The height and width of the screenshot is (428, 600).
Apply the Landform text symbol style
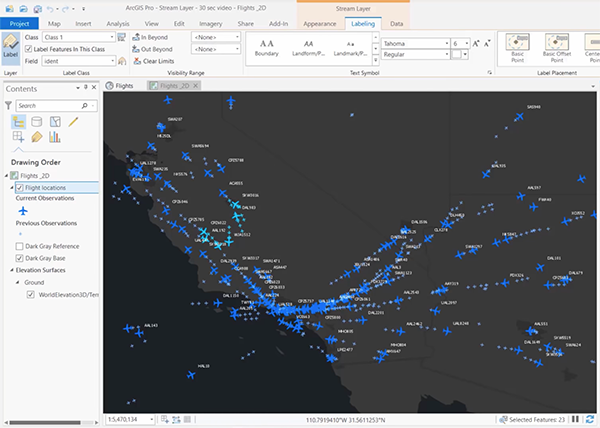point(308,48)
